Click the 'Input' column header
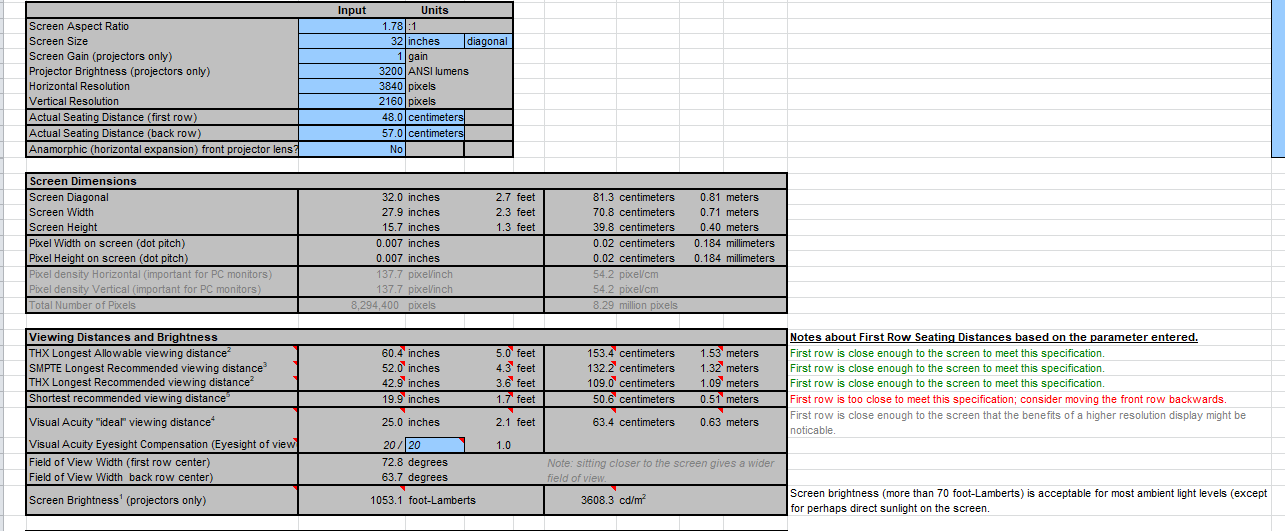The height and width of the screenshot is (531, 1285). pos(352,10)
